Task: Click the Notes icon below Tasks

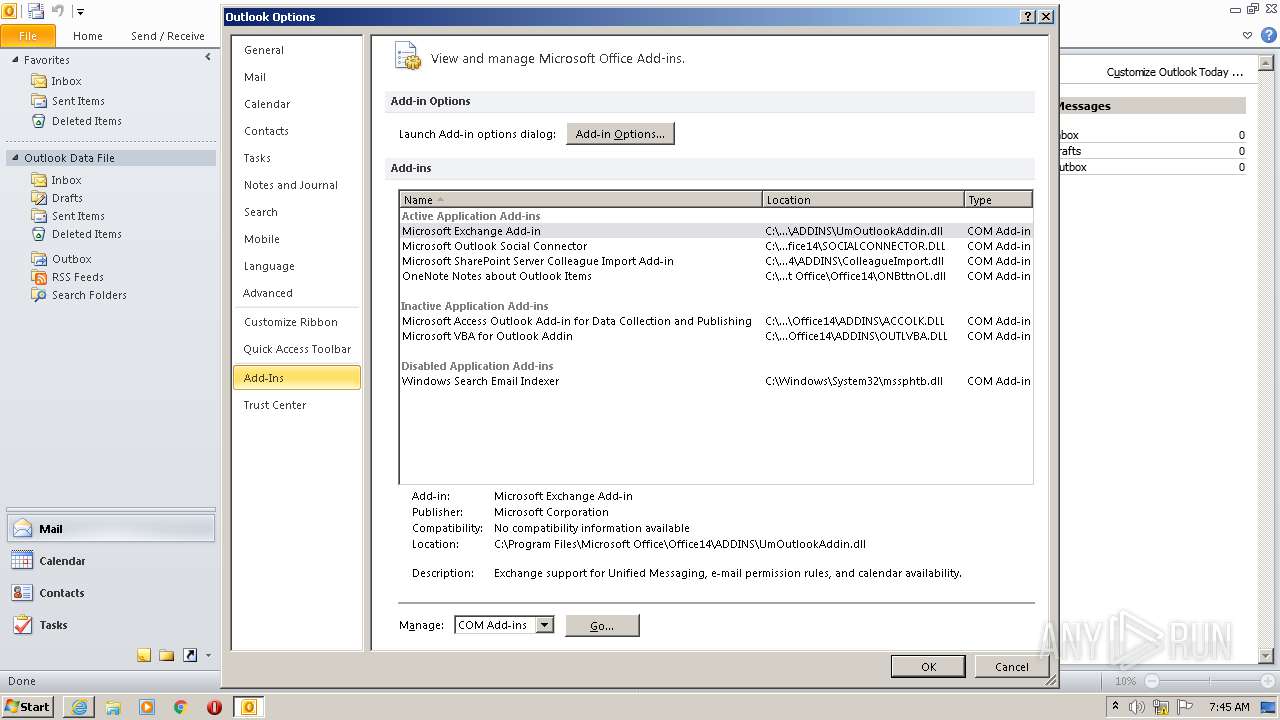Action: [x=144, y=656]
